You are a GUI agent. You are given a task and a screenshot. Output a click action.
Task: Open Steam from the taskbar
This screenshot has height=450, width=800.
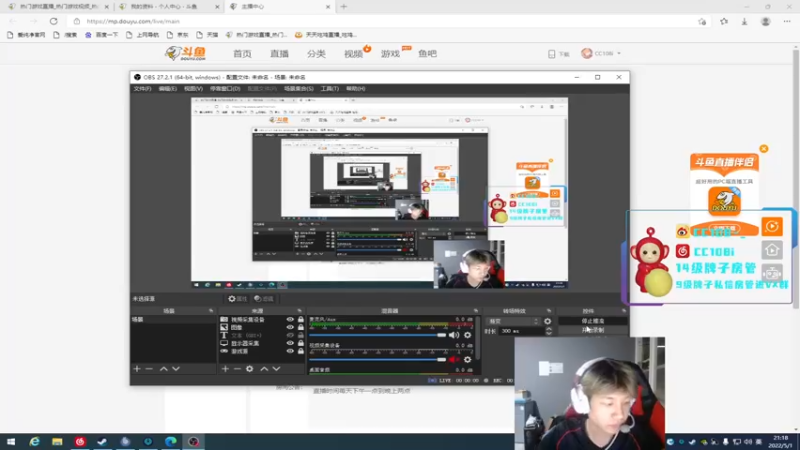click(102, 441)
